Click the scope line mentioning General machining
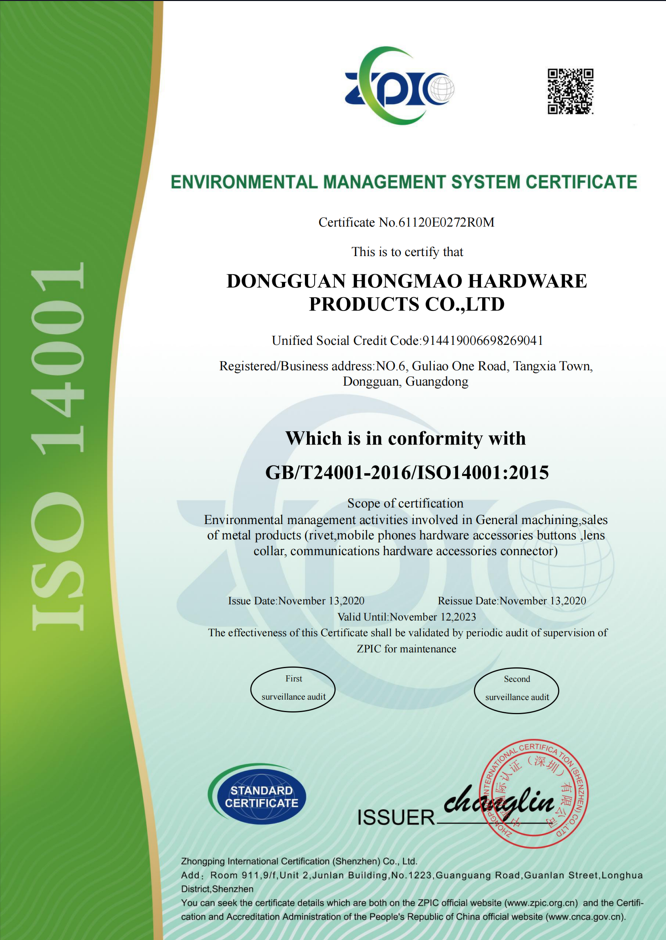This screenshot has height=940, width=666. pyautogui.click(x=406, y=519)
